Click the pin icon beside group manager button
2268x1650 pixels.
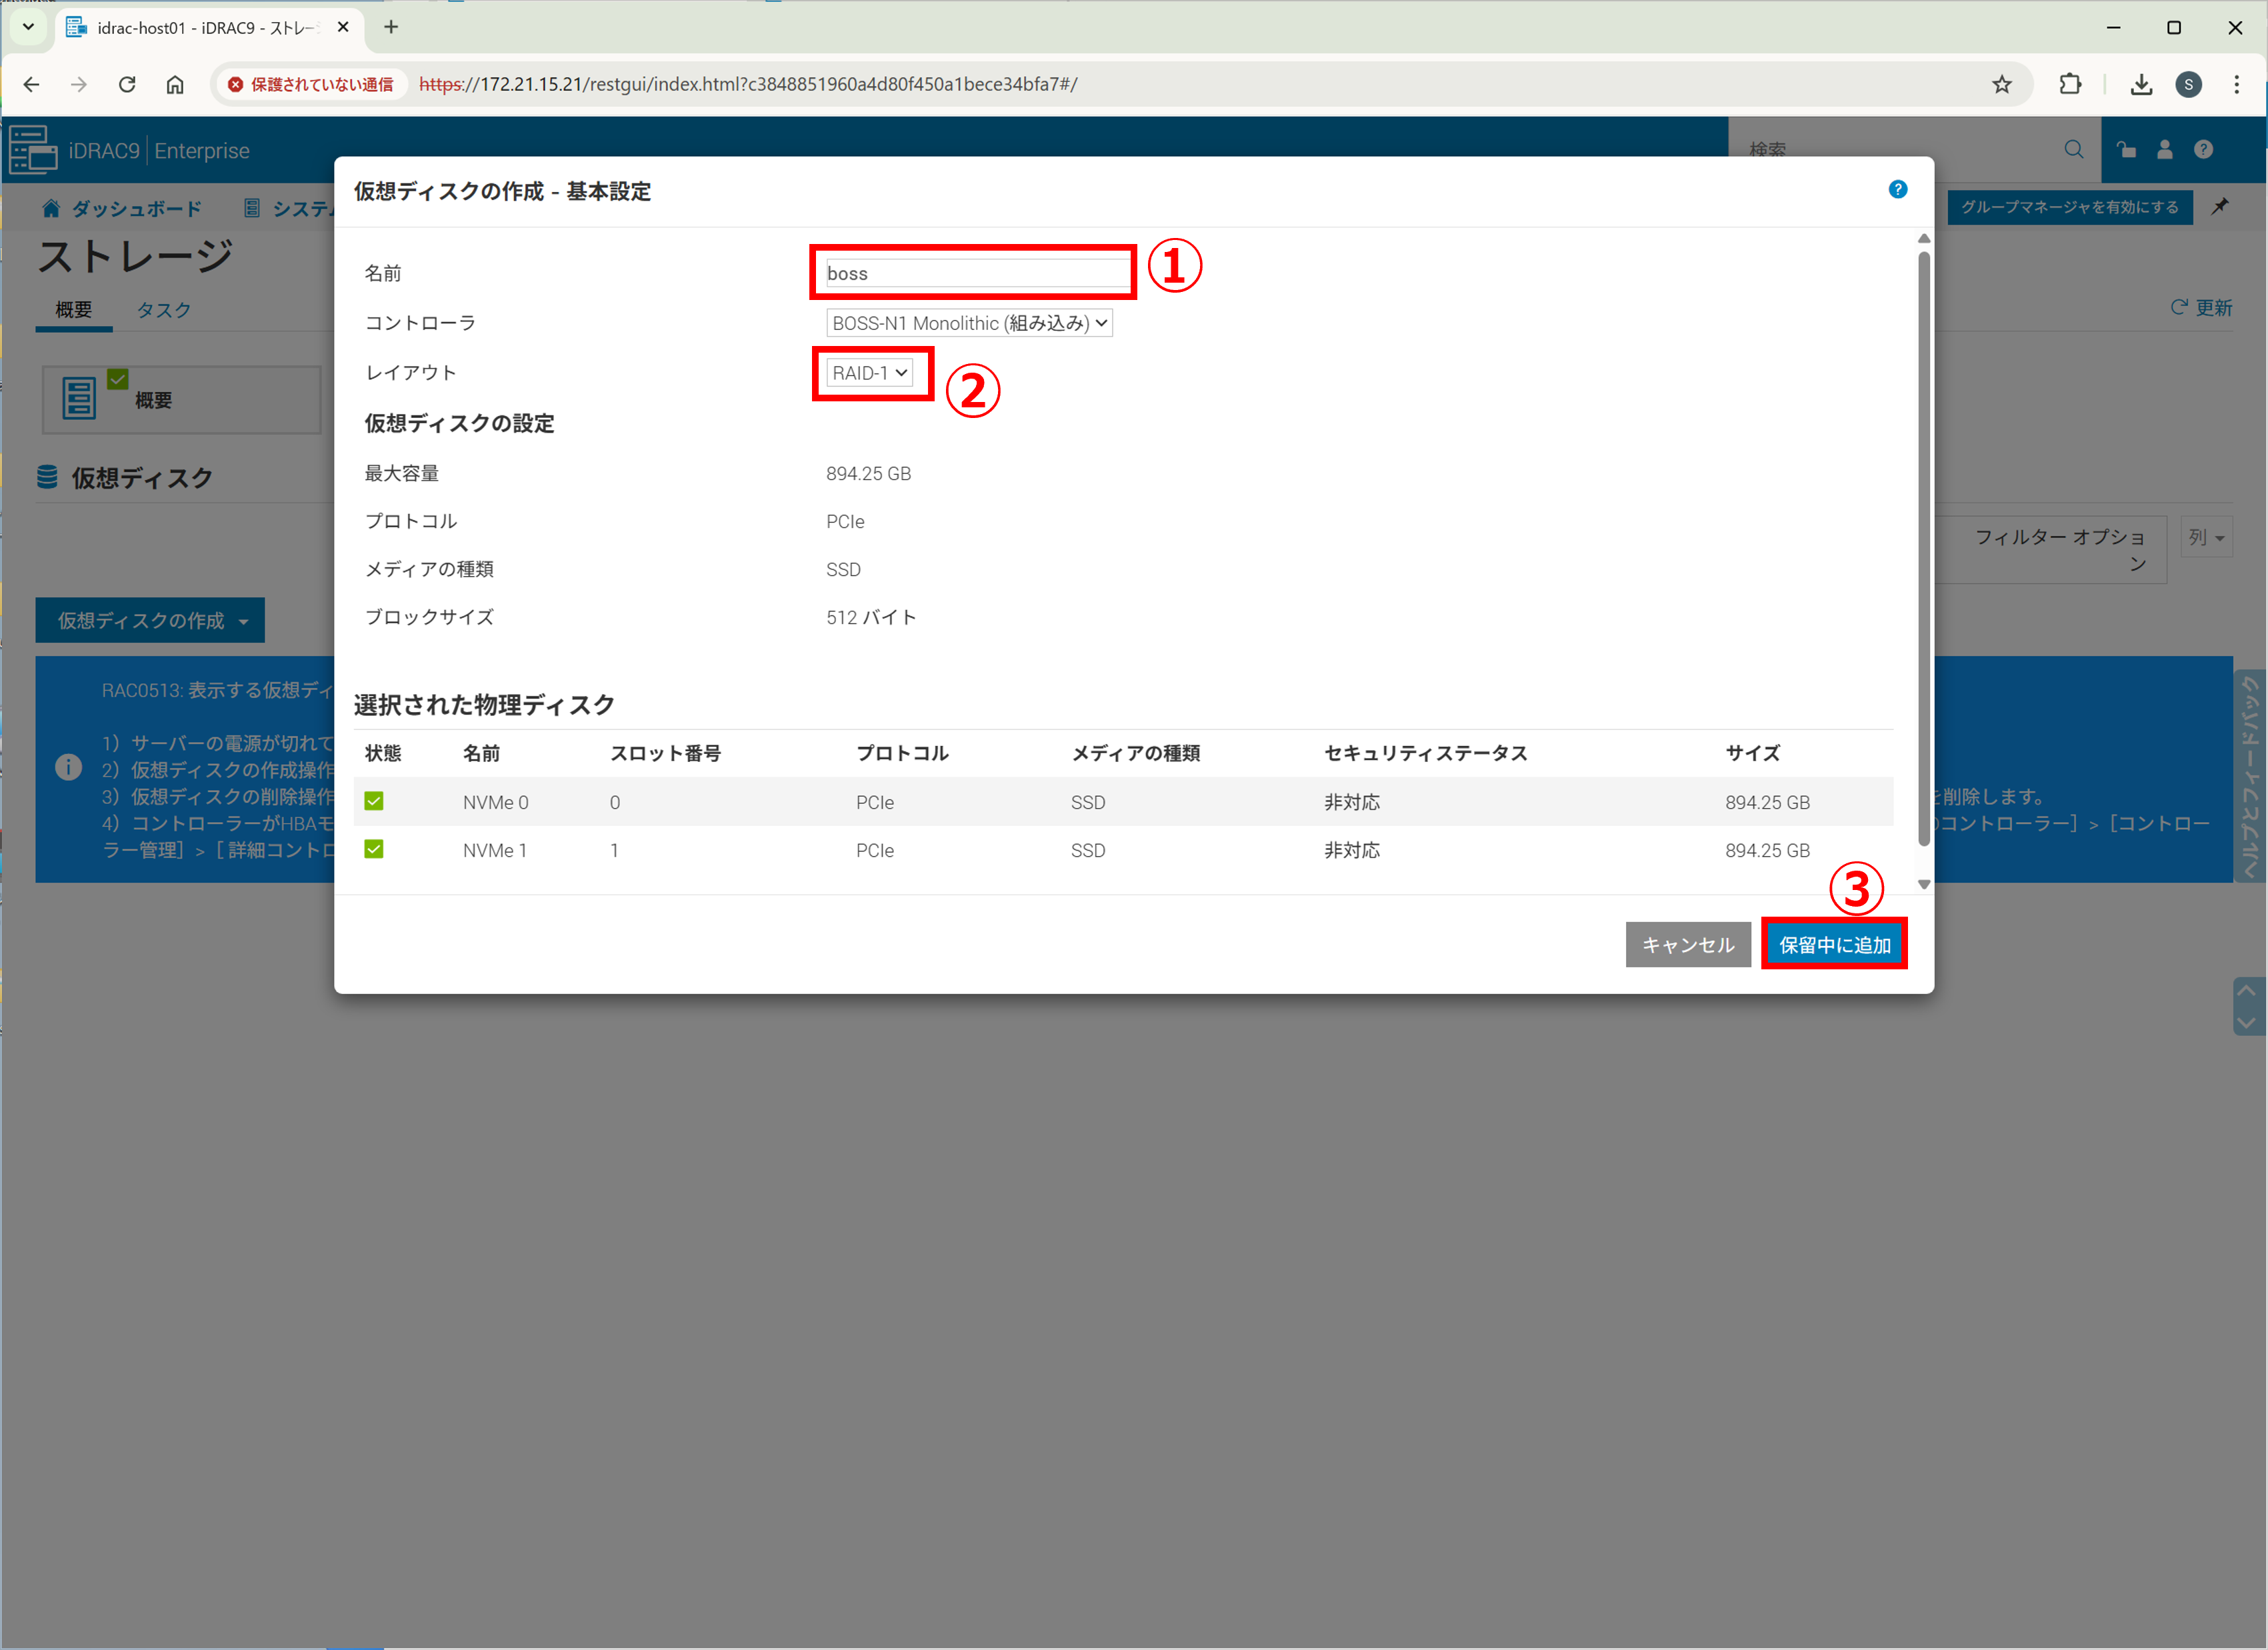click(2219, 207)
